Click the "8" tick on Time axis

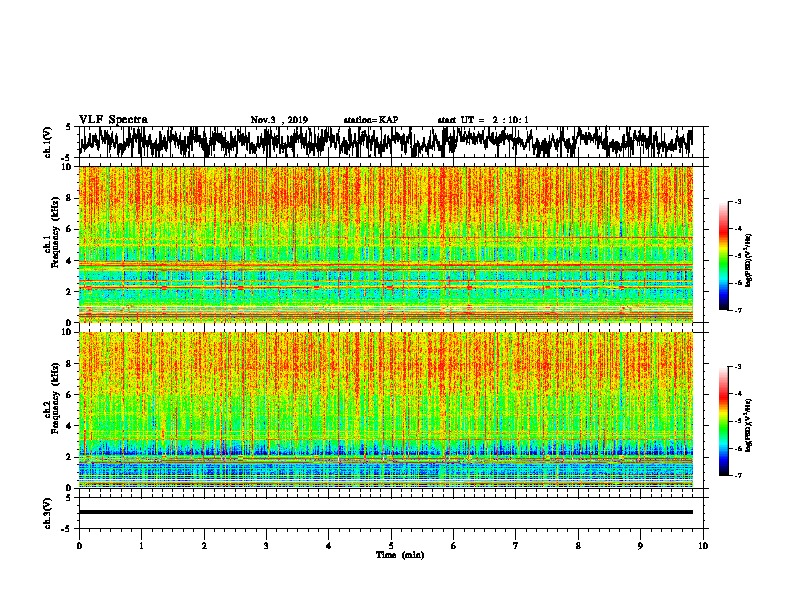[578, 545]
